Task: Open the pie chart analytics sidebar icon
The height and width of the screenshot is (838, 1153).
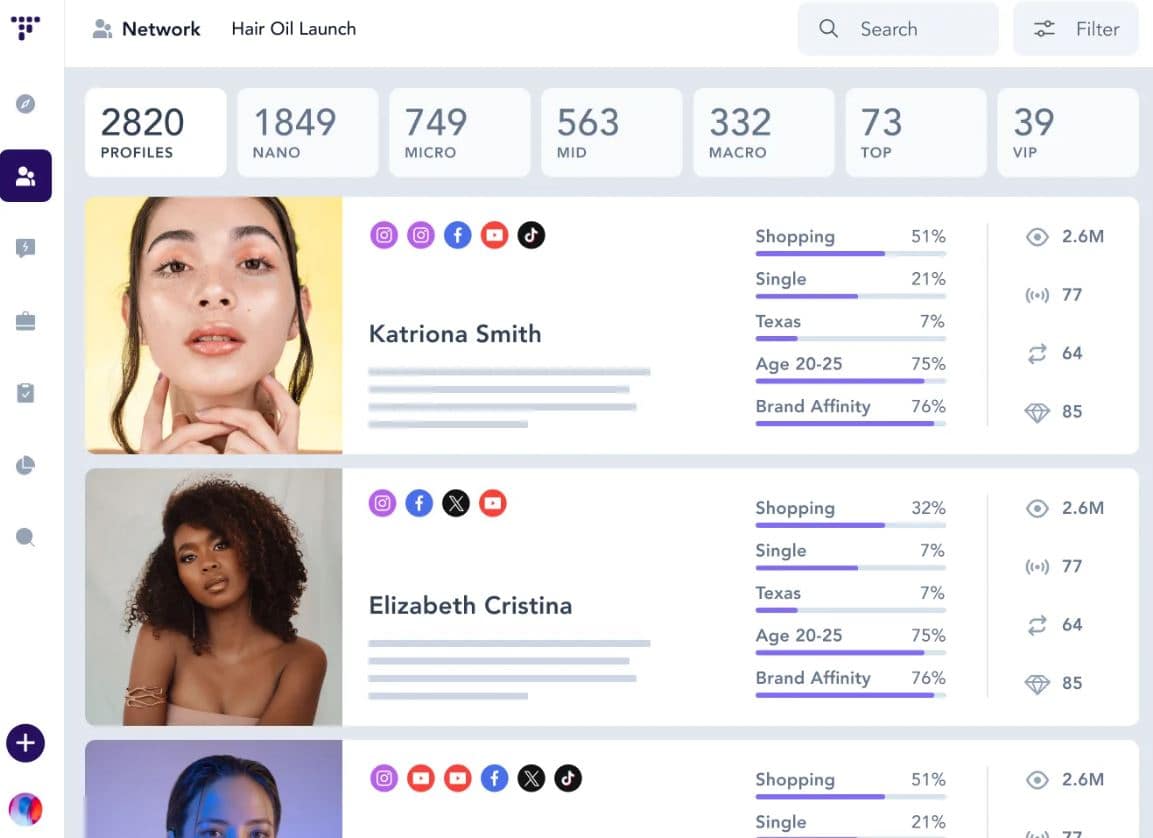Action: 26,465
